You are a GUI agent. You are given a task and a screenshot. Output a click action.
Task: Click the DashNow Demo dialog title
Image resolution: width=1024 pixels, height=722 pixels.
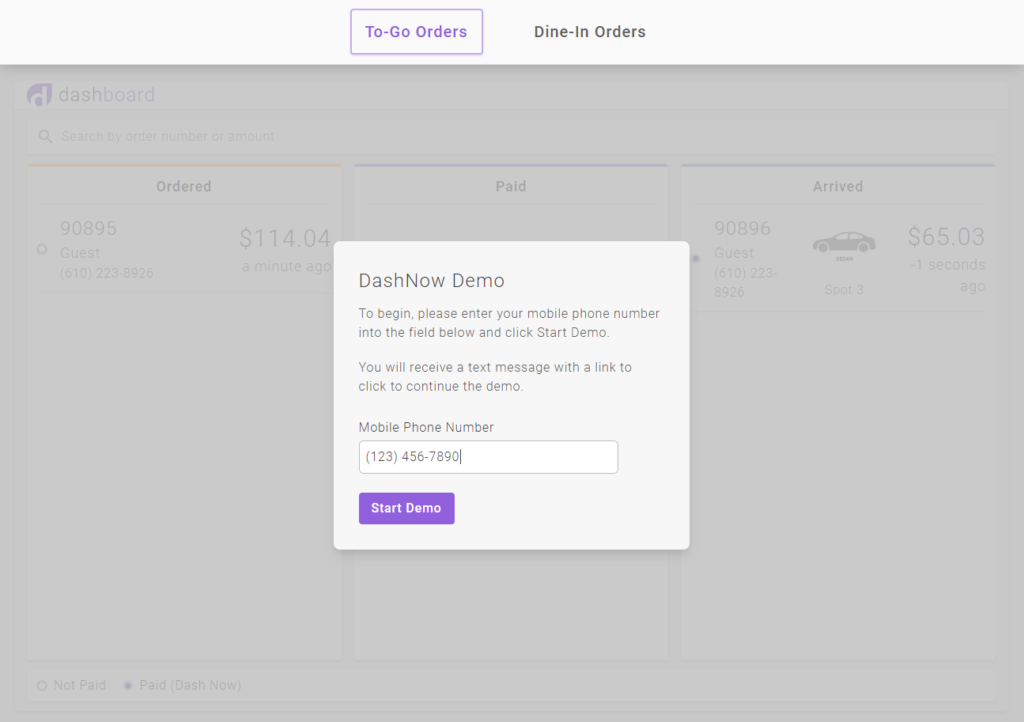[x=432, y=281]
